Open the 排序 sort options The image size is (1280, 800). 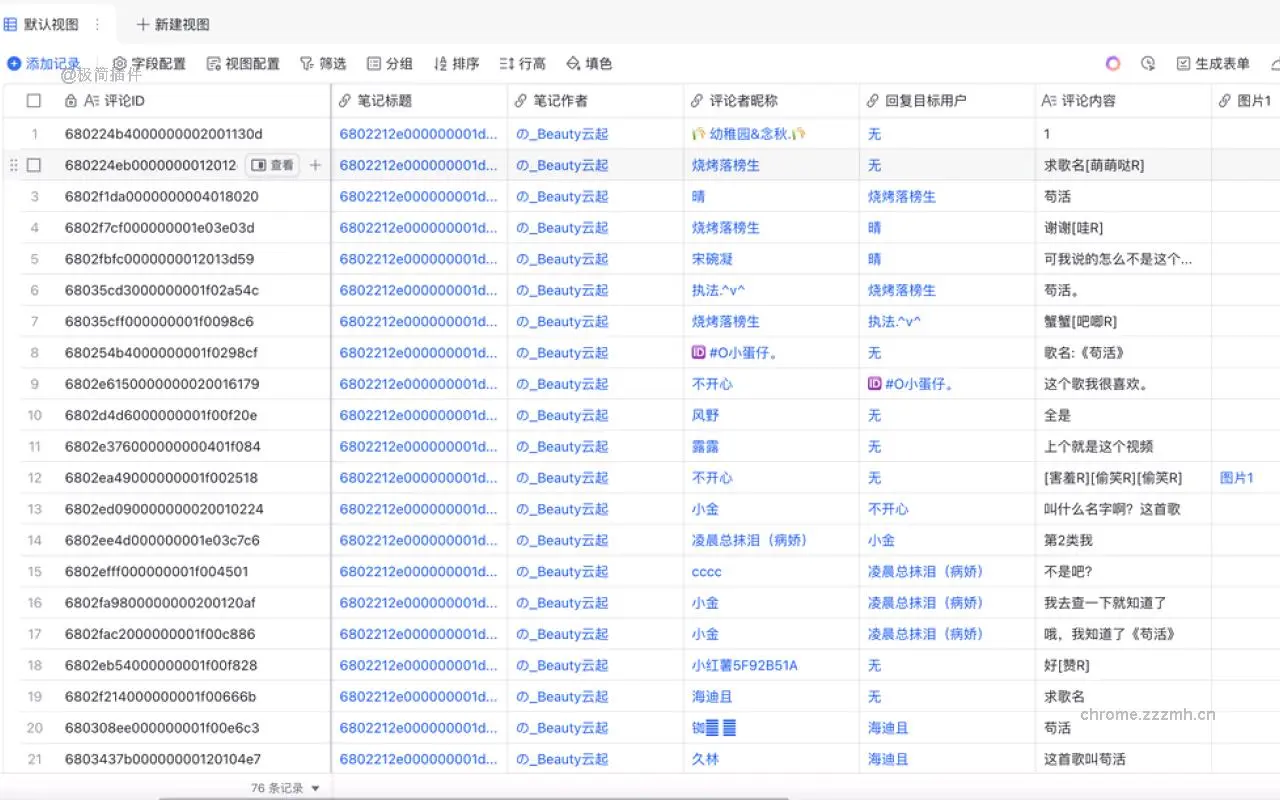point(456,64)
